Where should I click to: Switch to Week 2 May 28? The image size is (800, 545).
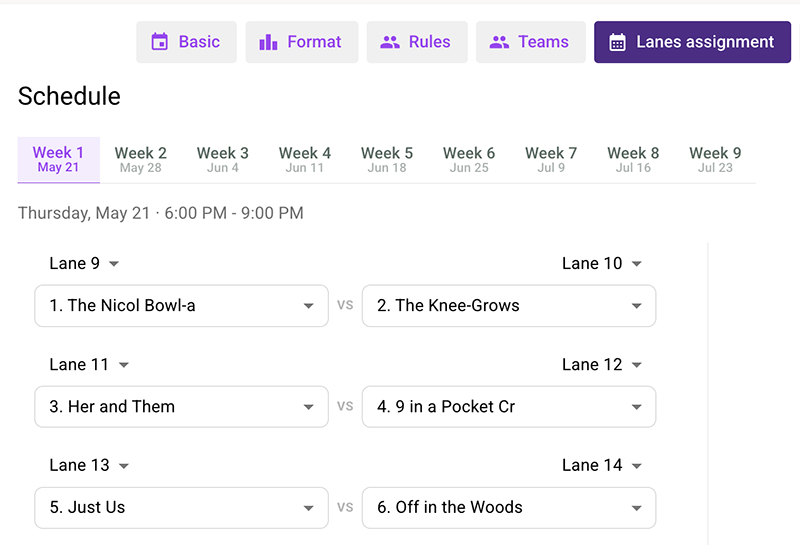point(141,159)
